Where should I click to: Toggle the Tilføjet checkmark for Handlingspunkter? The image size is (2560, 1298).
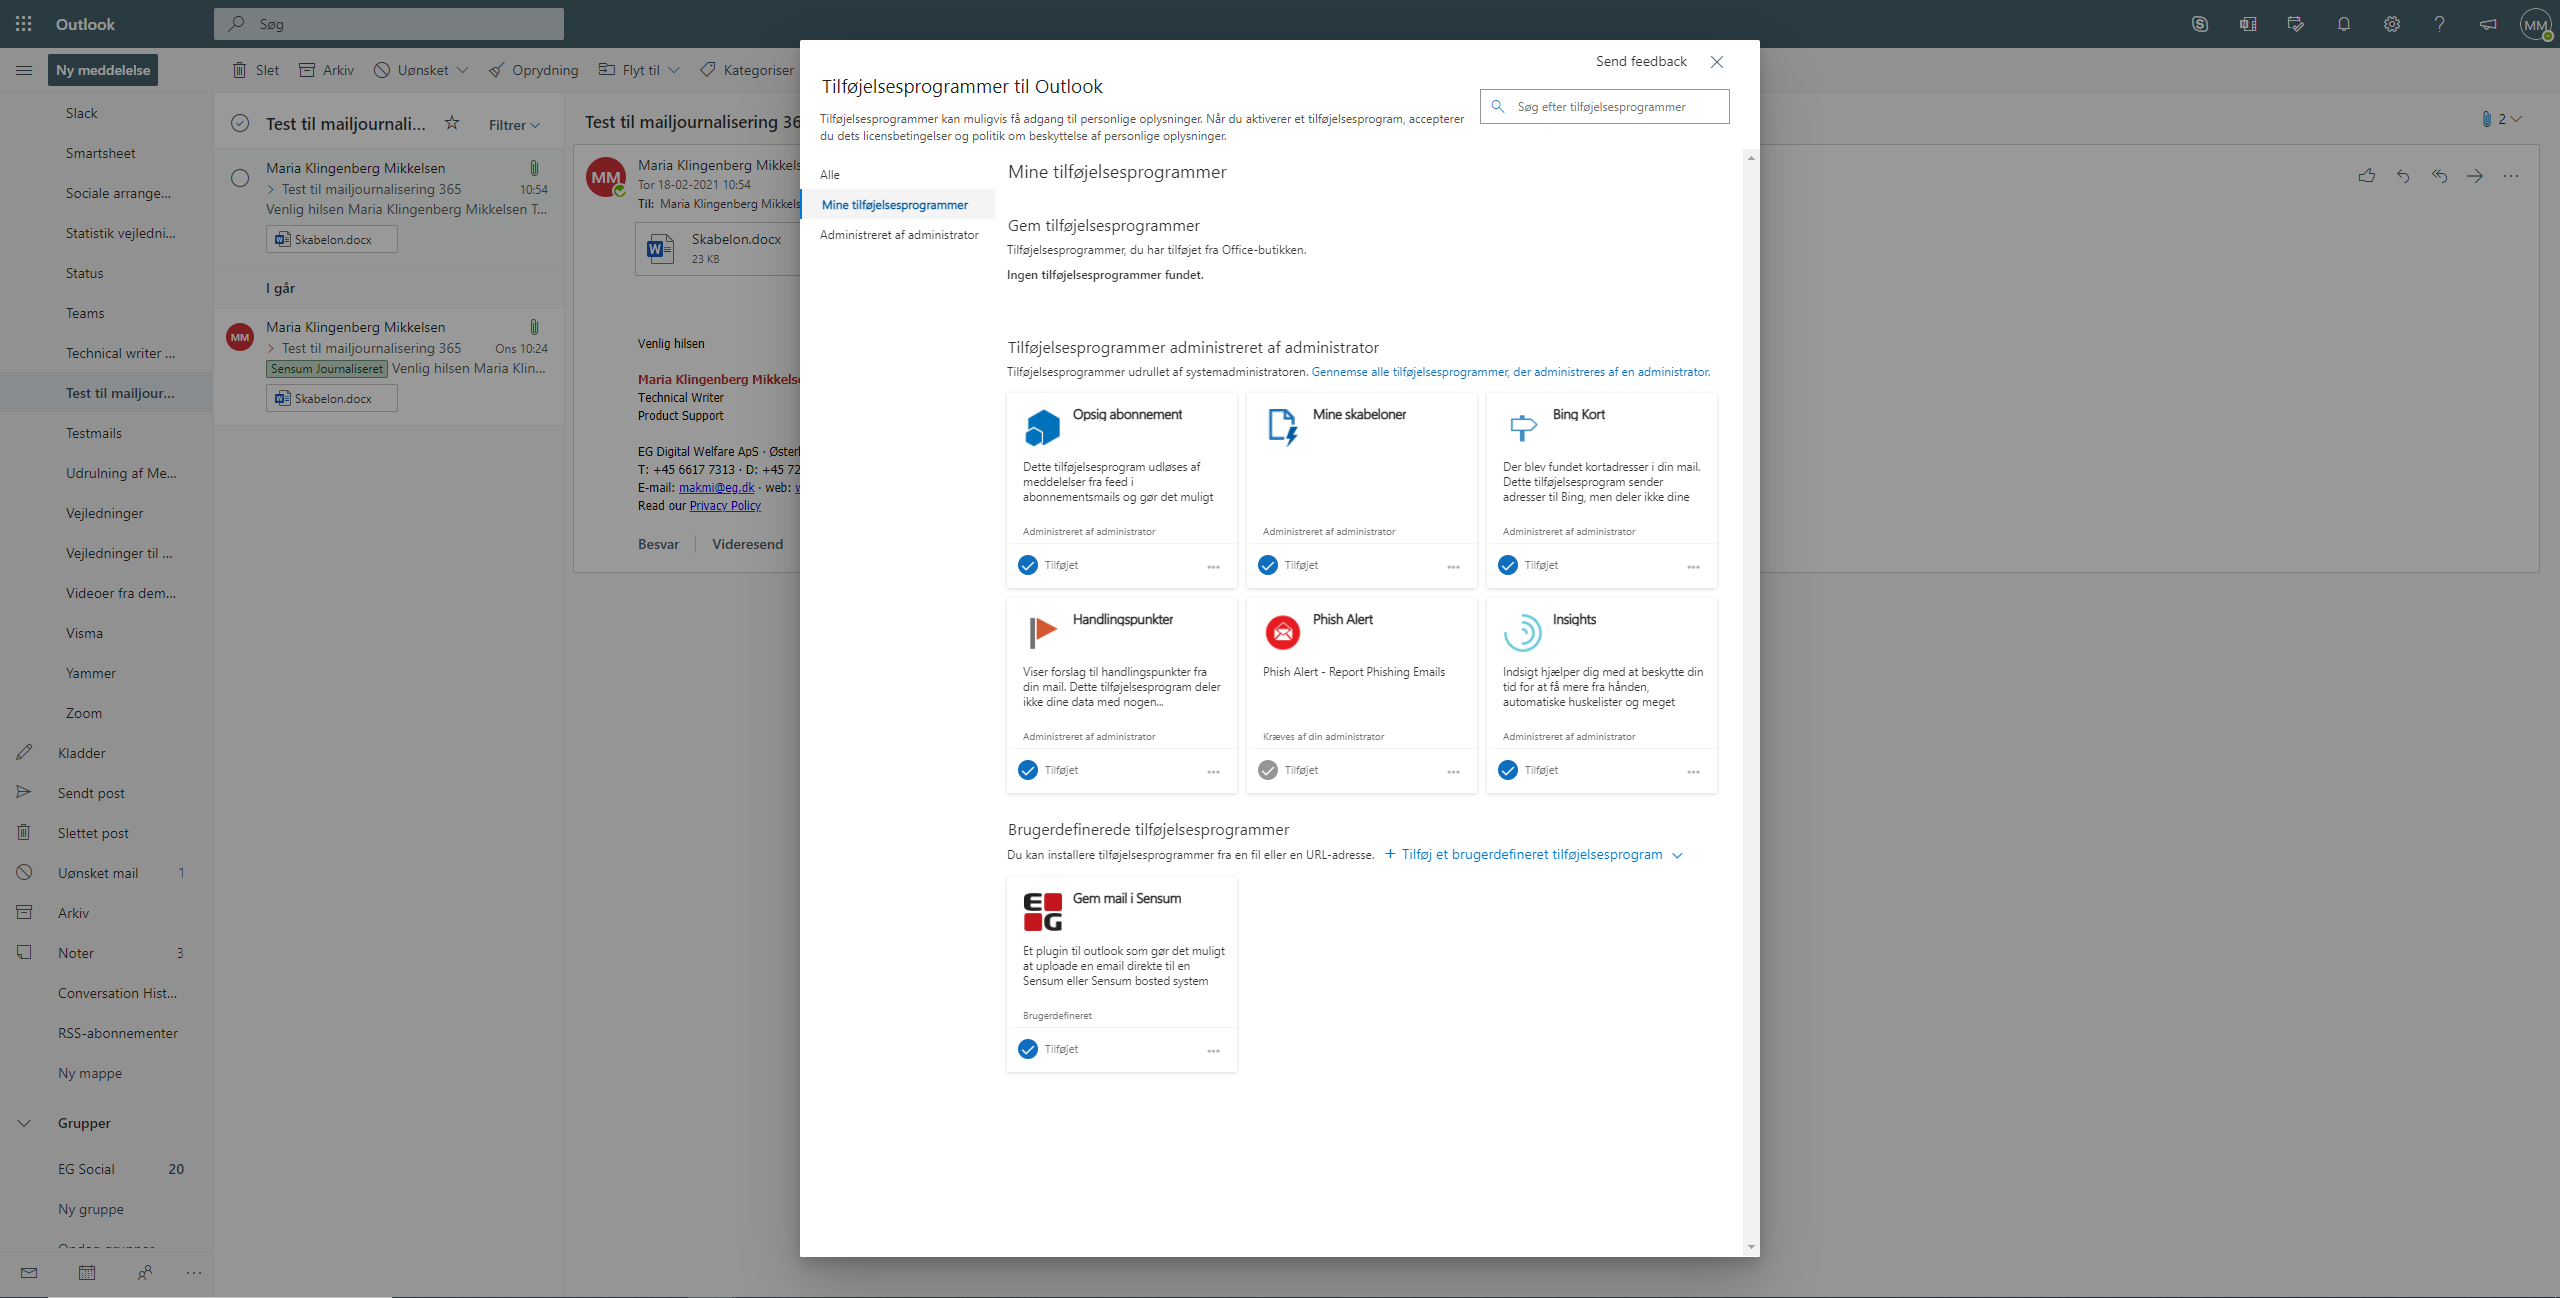pyautogui.click(x=1028, y=770)
